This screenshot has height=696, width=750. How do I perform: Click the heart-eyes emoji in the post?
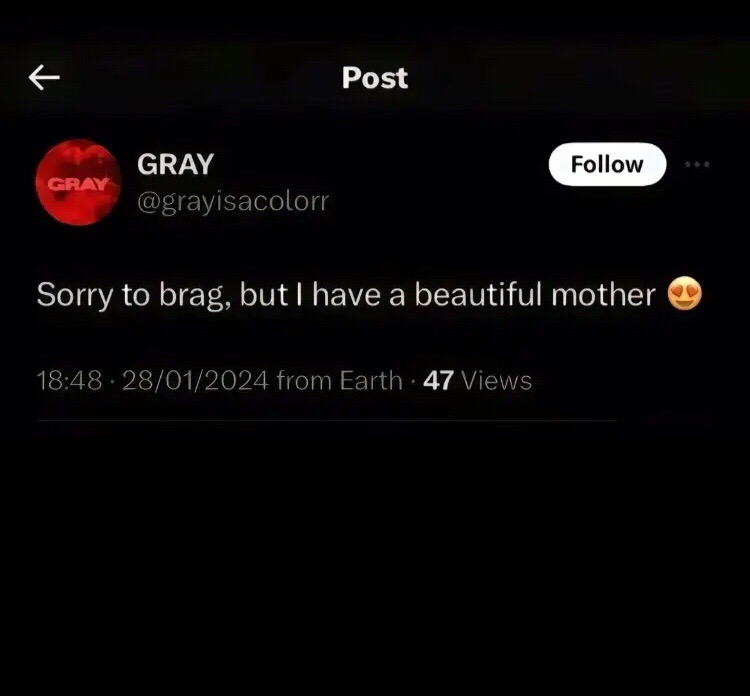[684, 294]
